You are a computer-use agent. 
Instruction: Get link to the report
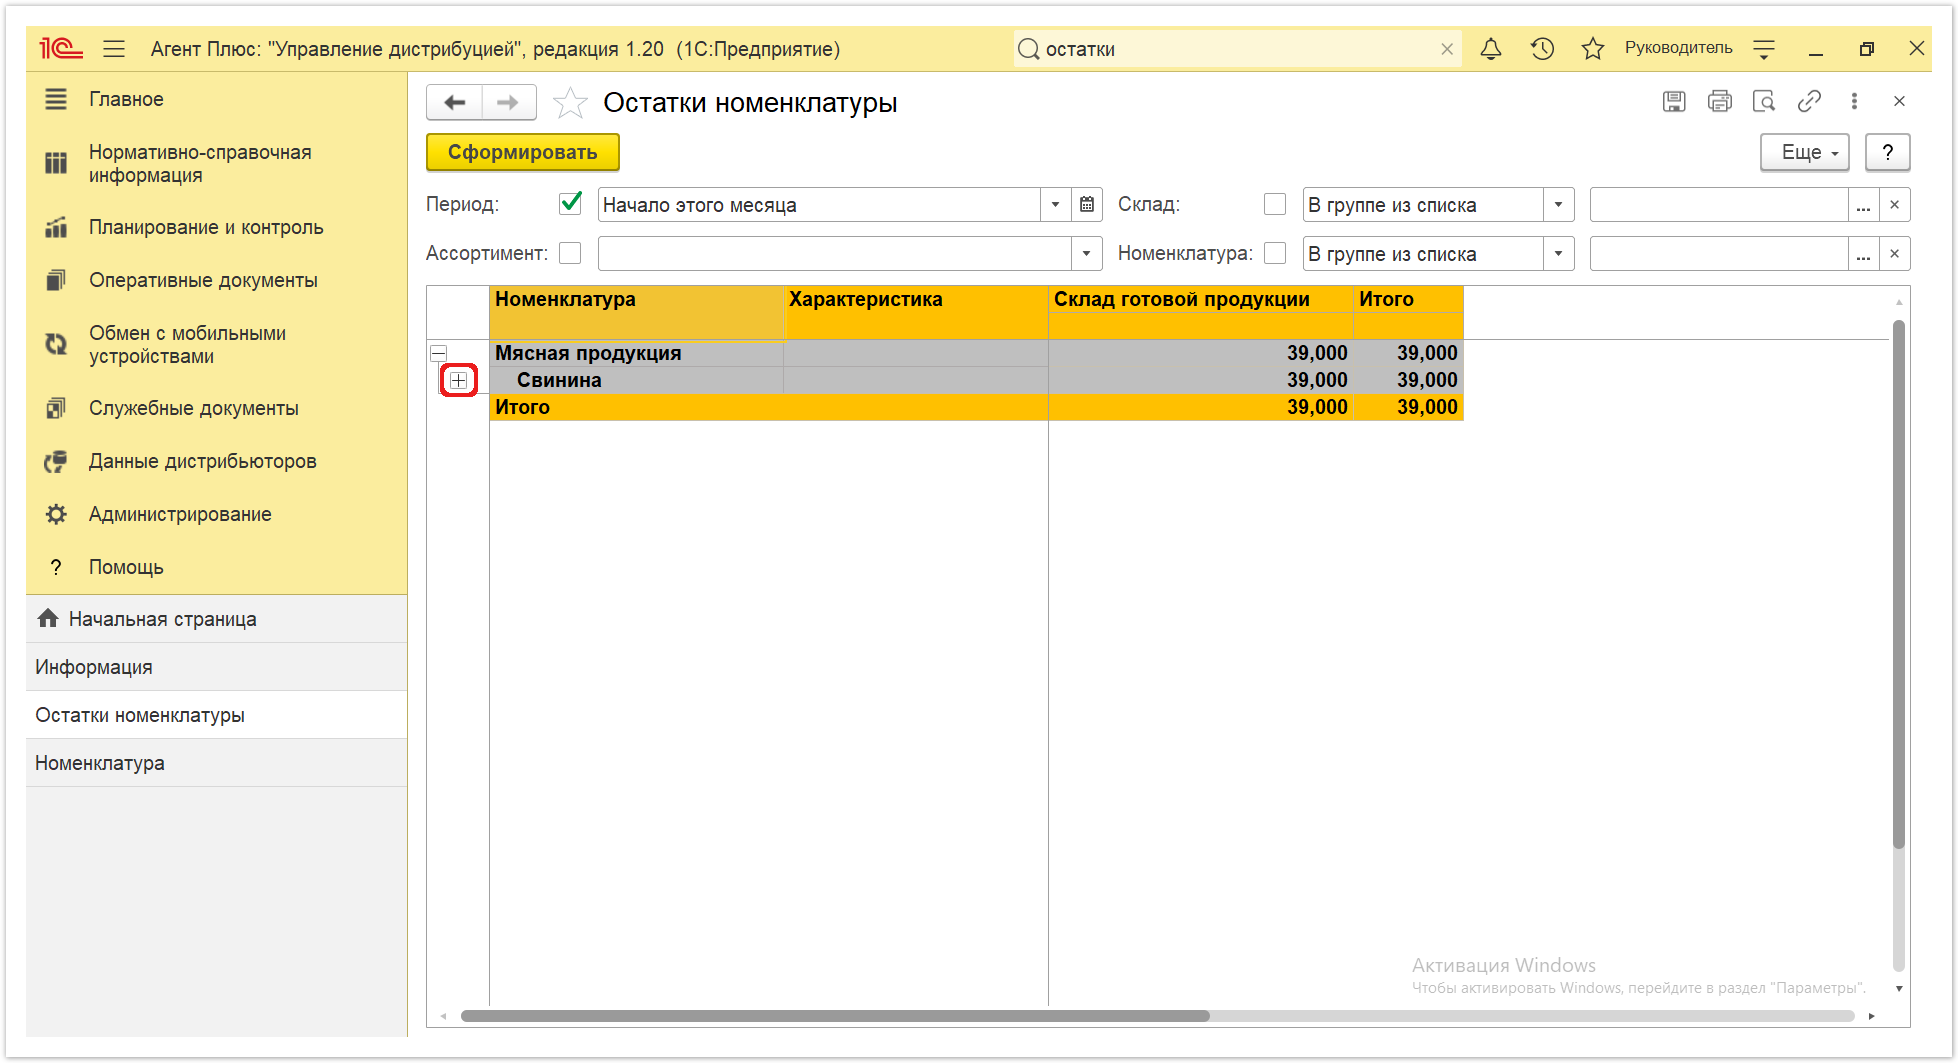coord(1809,101)
